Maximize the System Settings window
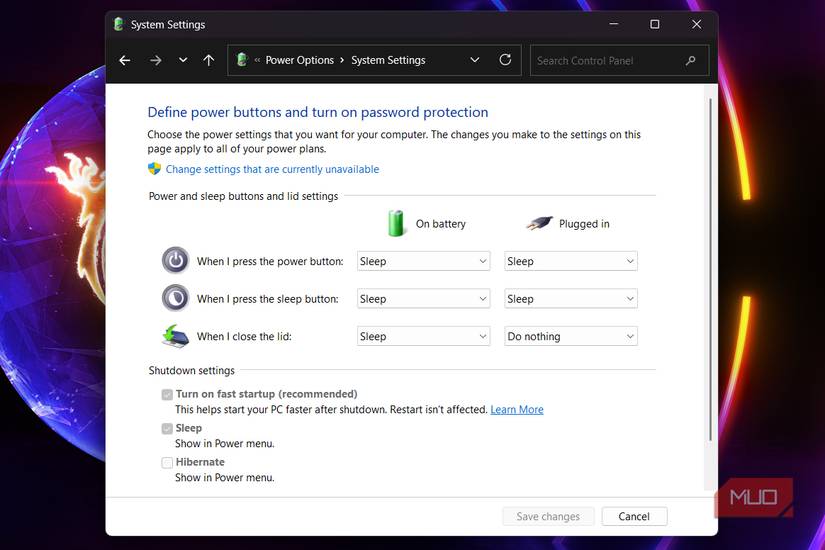Image resolution: width=825 pixels, height=550 pixels. coord(655,24)
